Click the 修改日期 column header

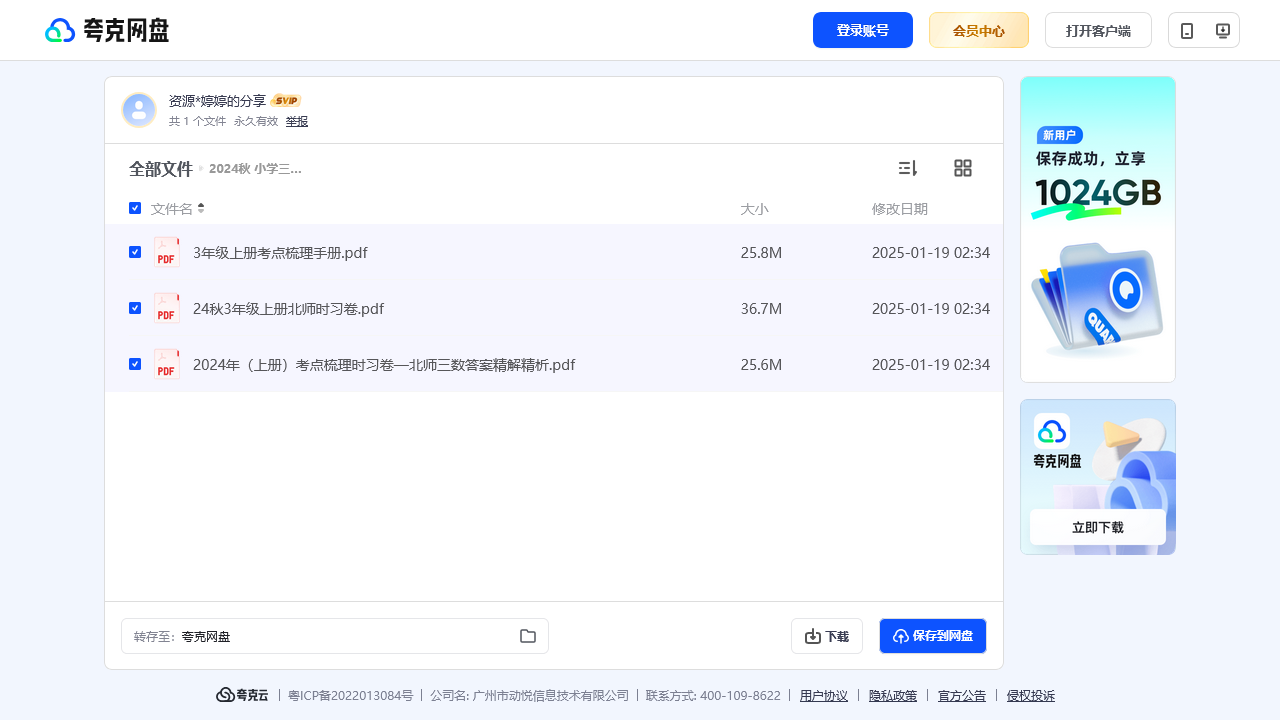tap(900, 209)
